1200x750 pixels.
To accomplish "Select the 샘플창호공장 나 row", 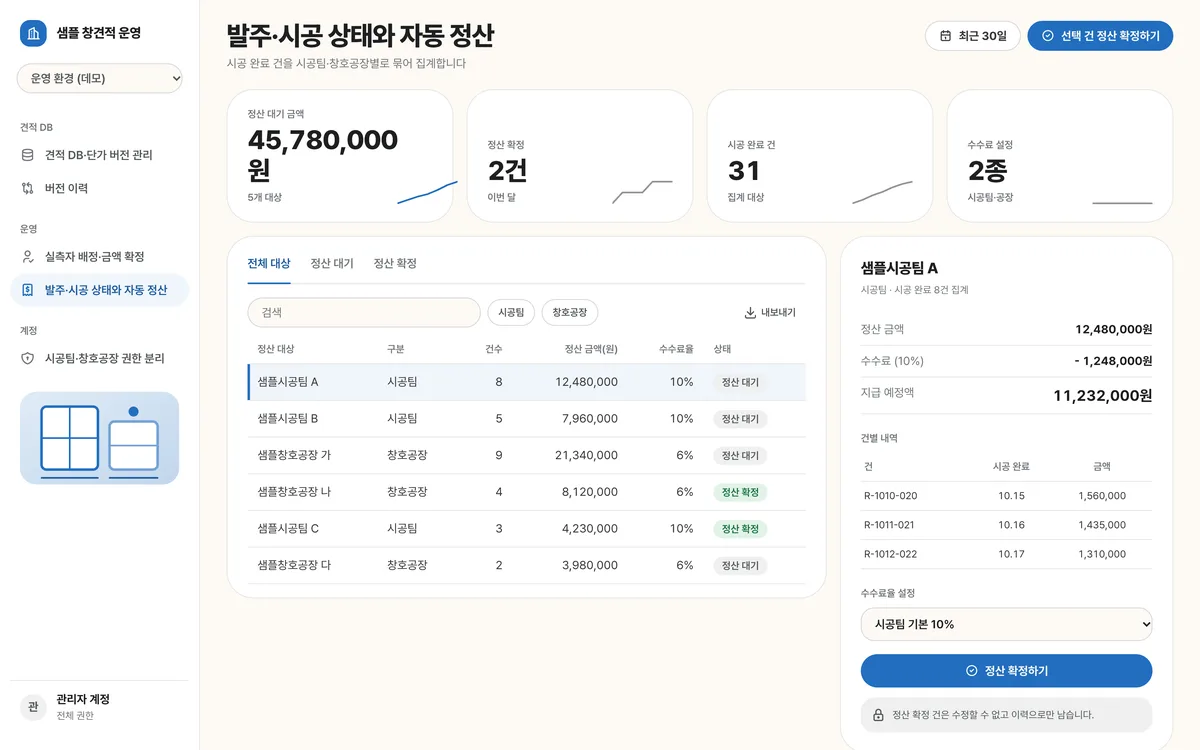I will [526, 492].
